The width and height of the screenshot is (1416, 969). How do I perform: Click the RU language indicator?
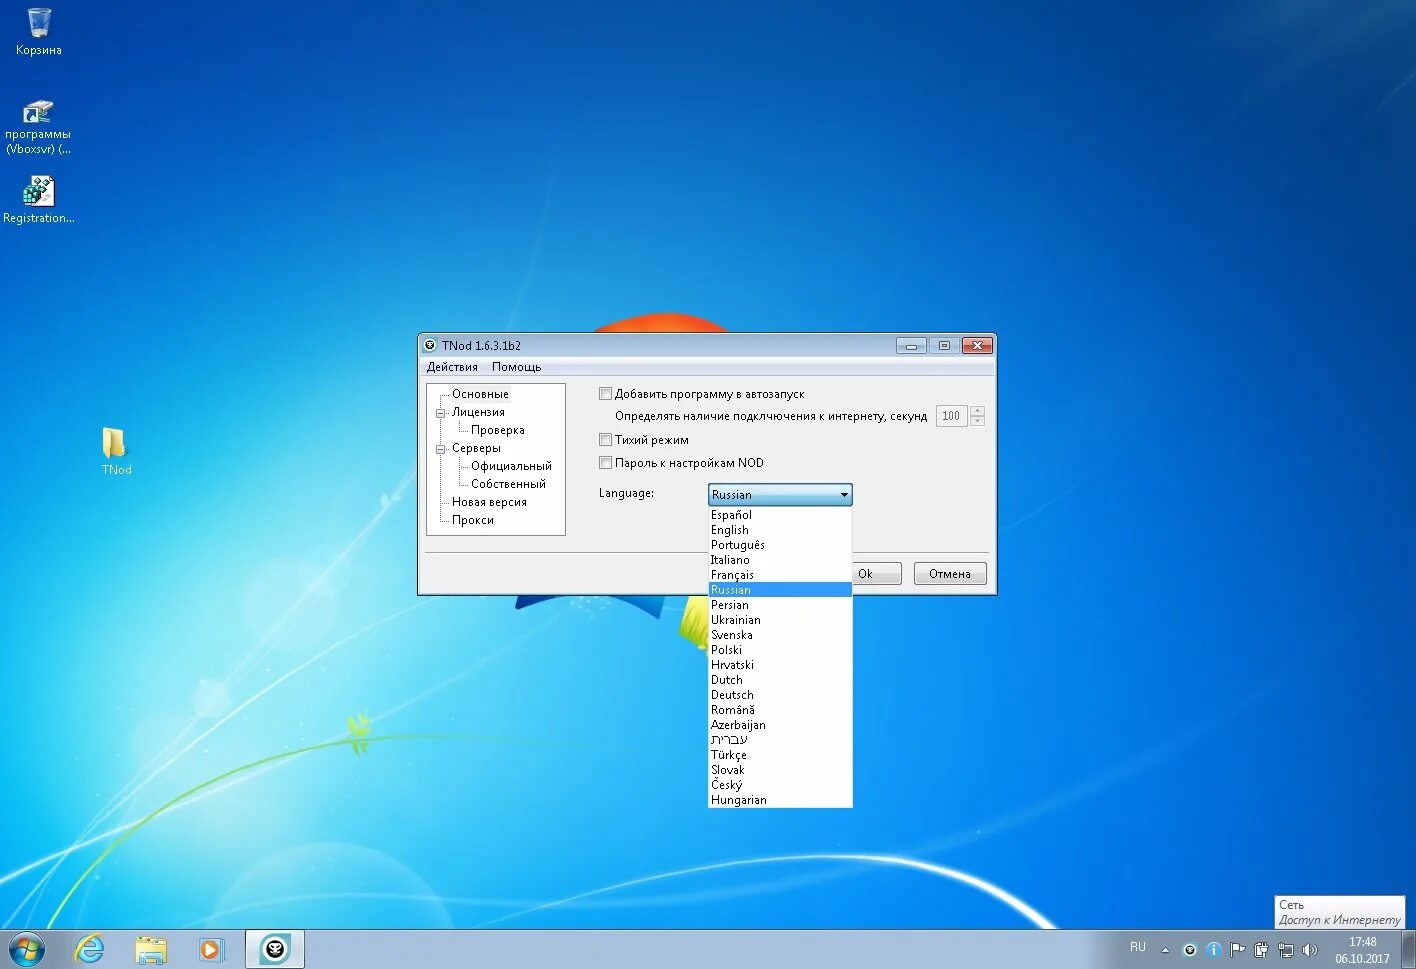click(1138, 947)
